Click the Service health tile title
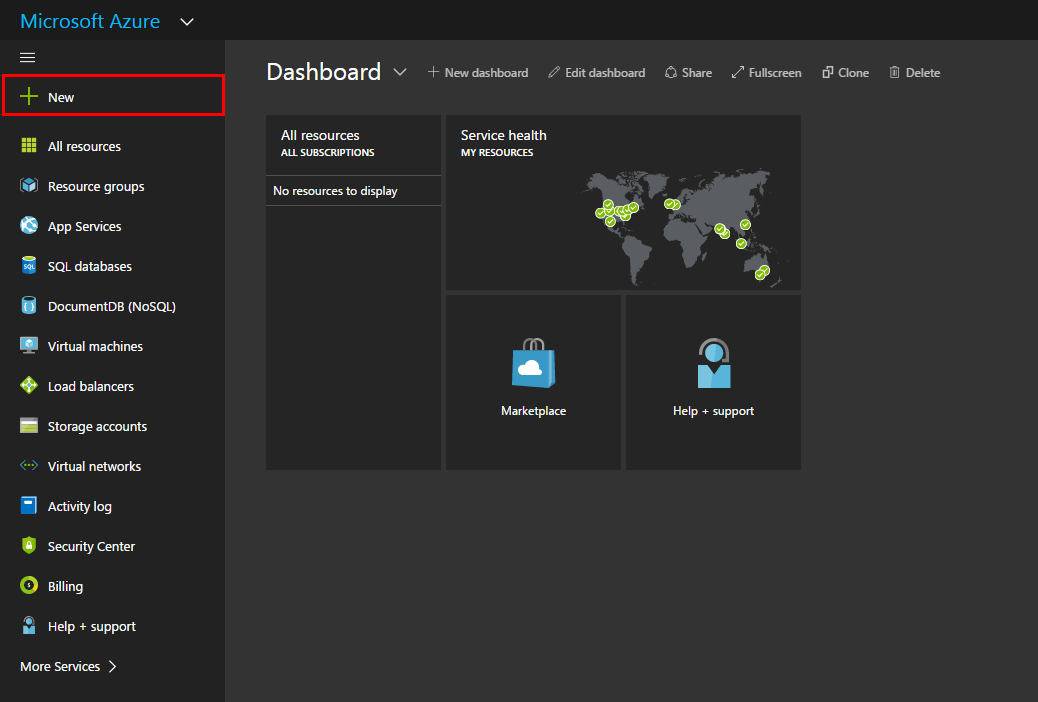This screenshot has height=702, width=1038. coord(503,135)
